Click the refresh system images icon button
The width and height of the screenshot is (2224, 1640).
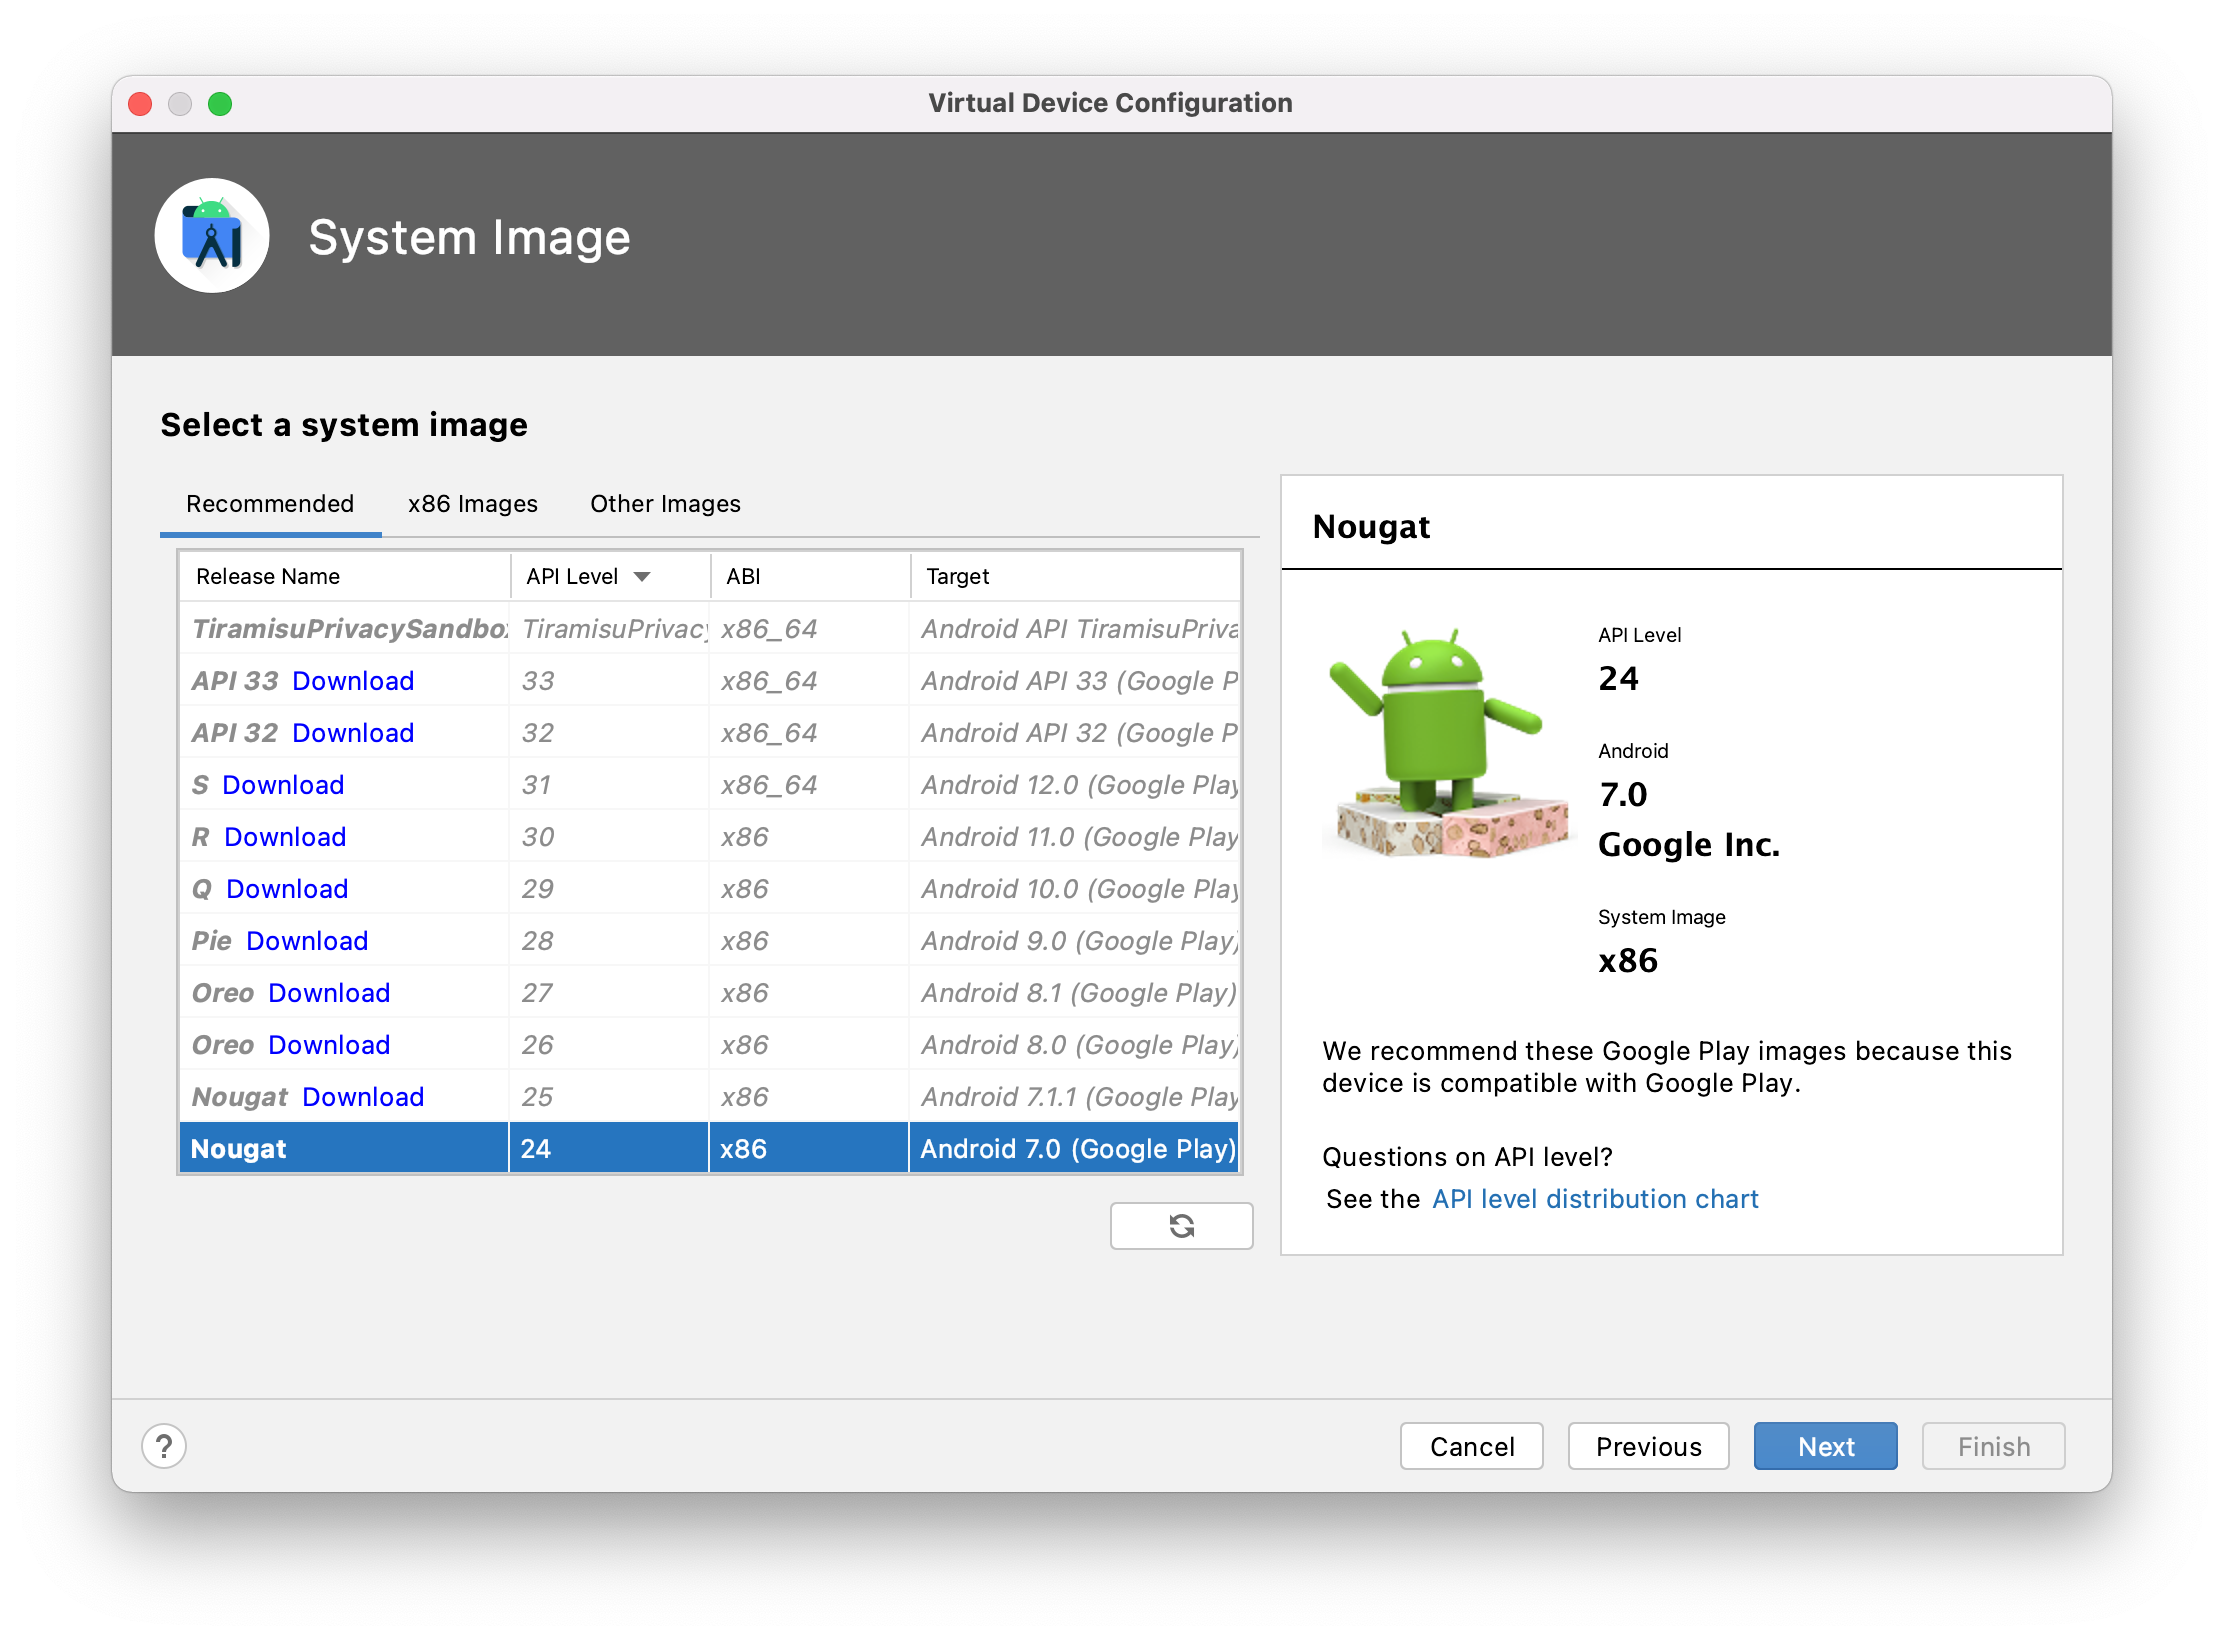pyautogui.click(x=1181, y=1225)
